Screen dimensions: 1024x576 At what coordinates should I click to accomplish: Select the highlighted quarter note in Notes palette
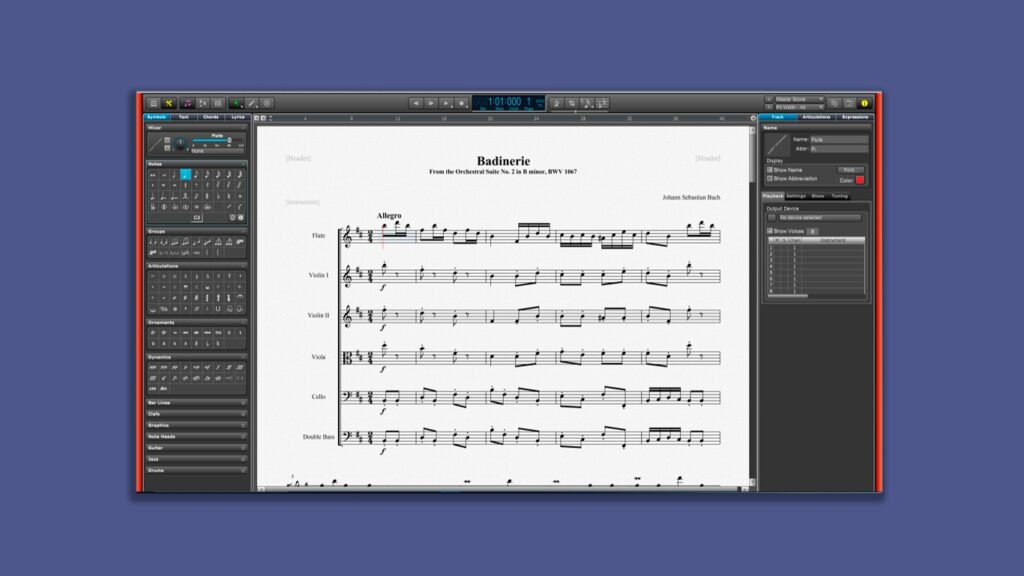coord(185,174)
